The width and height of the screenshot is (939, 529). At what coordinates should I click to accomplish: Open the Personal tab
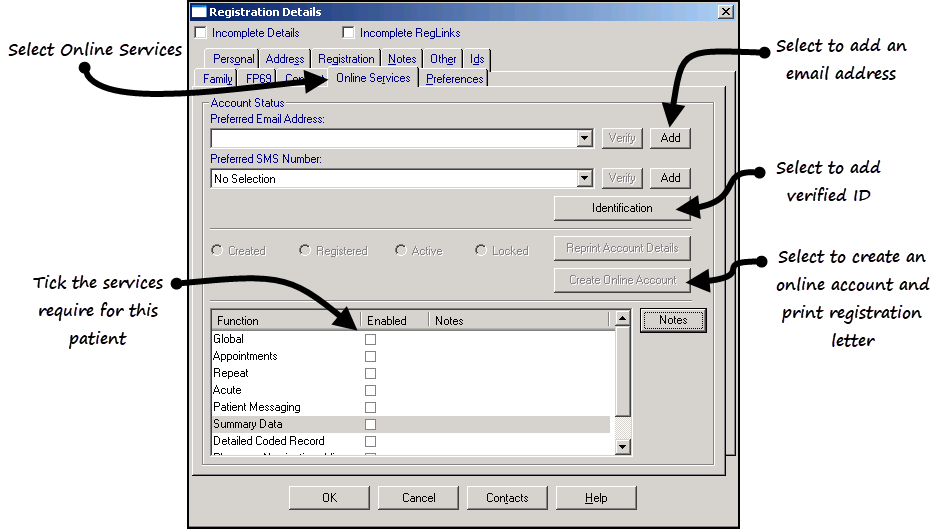(x=234, y=59)
